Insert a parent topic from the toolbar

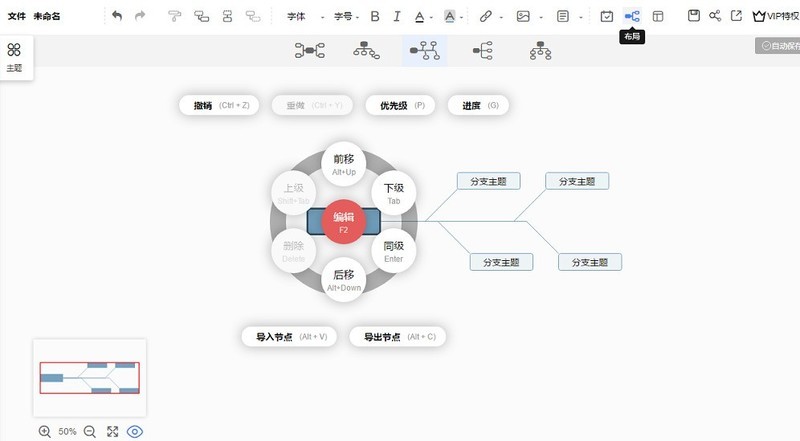pos(253,16)
